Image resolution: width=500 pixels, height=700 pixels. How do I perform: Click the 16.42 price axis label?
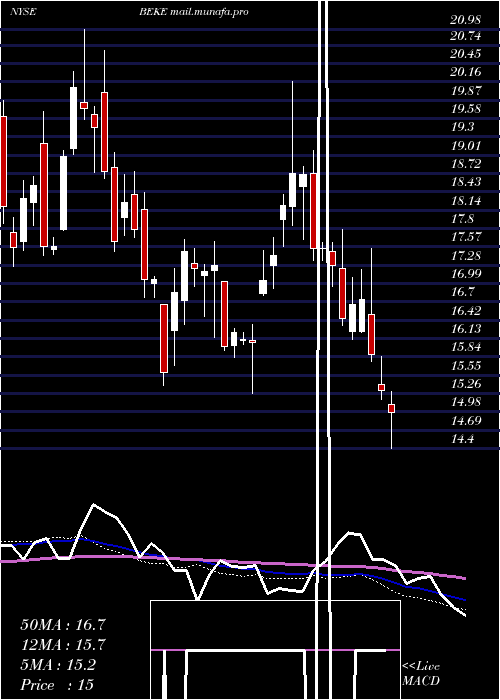[x=466, y=311]
